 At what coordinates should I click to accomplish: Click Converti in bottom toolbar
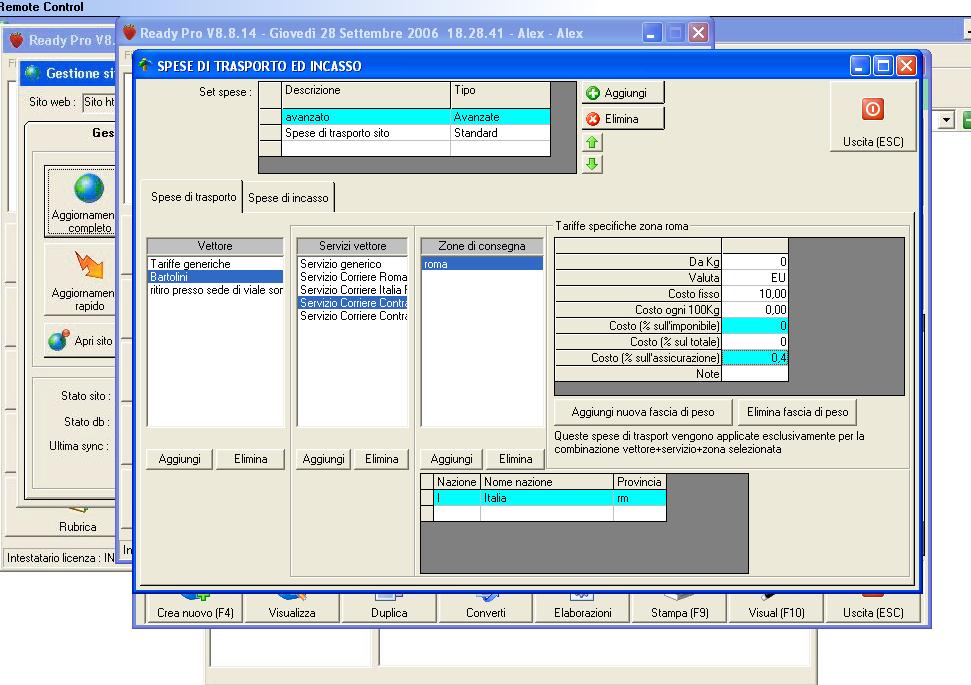486,608
